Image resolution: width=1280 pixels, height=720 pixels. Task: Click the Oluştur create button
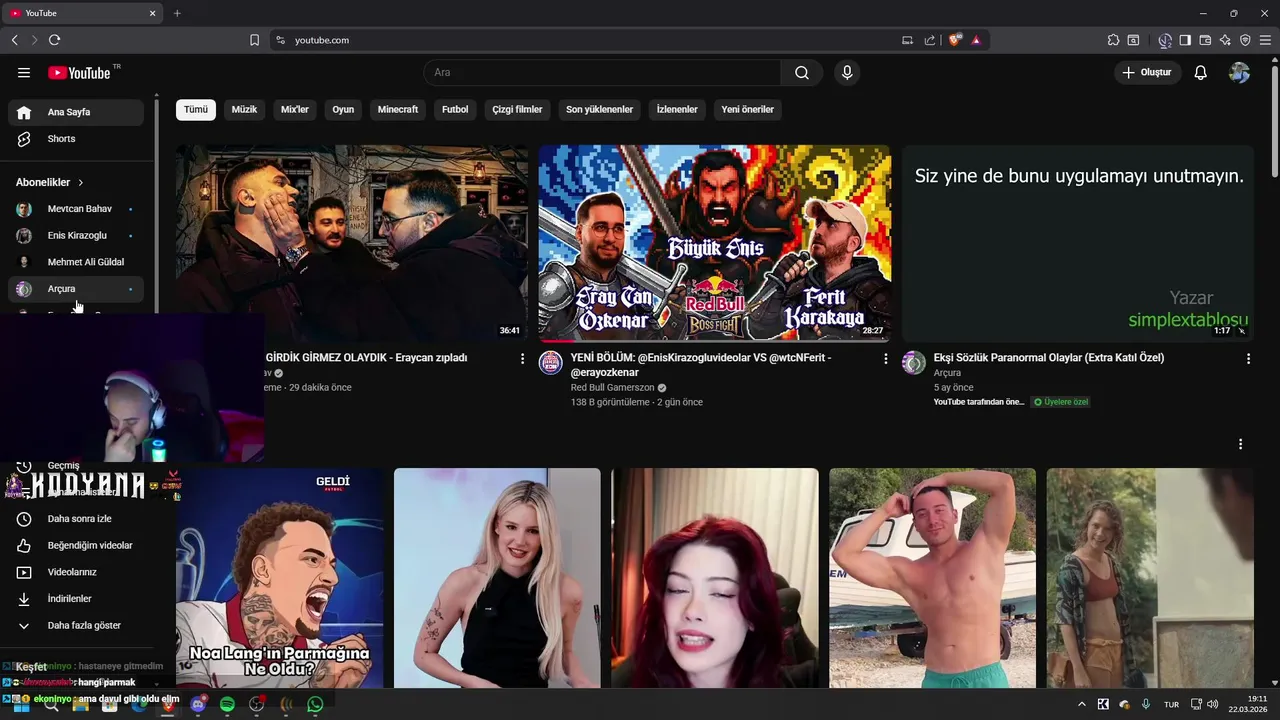pyautogui.click(x=1148, y=73)
